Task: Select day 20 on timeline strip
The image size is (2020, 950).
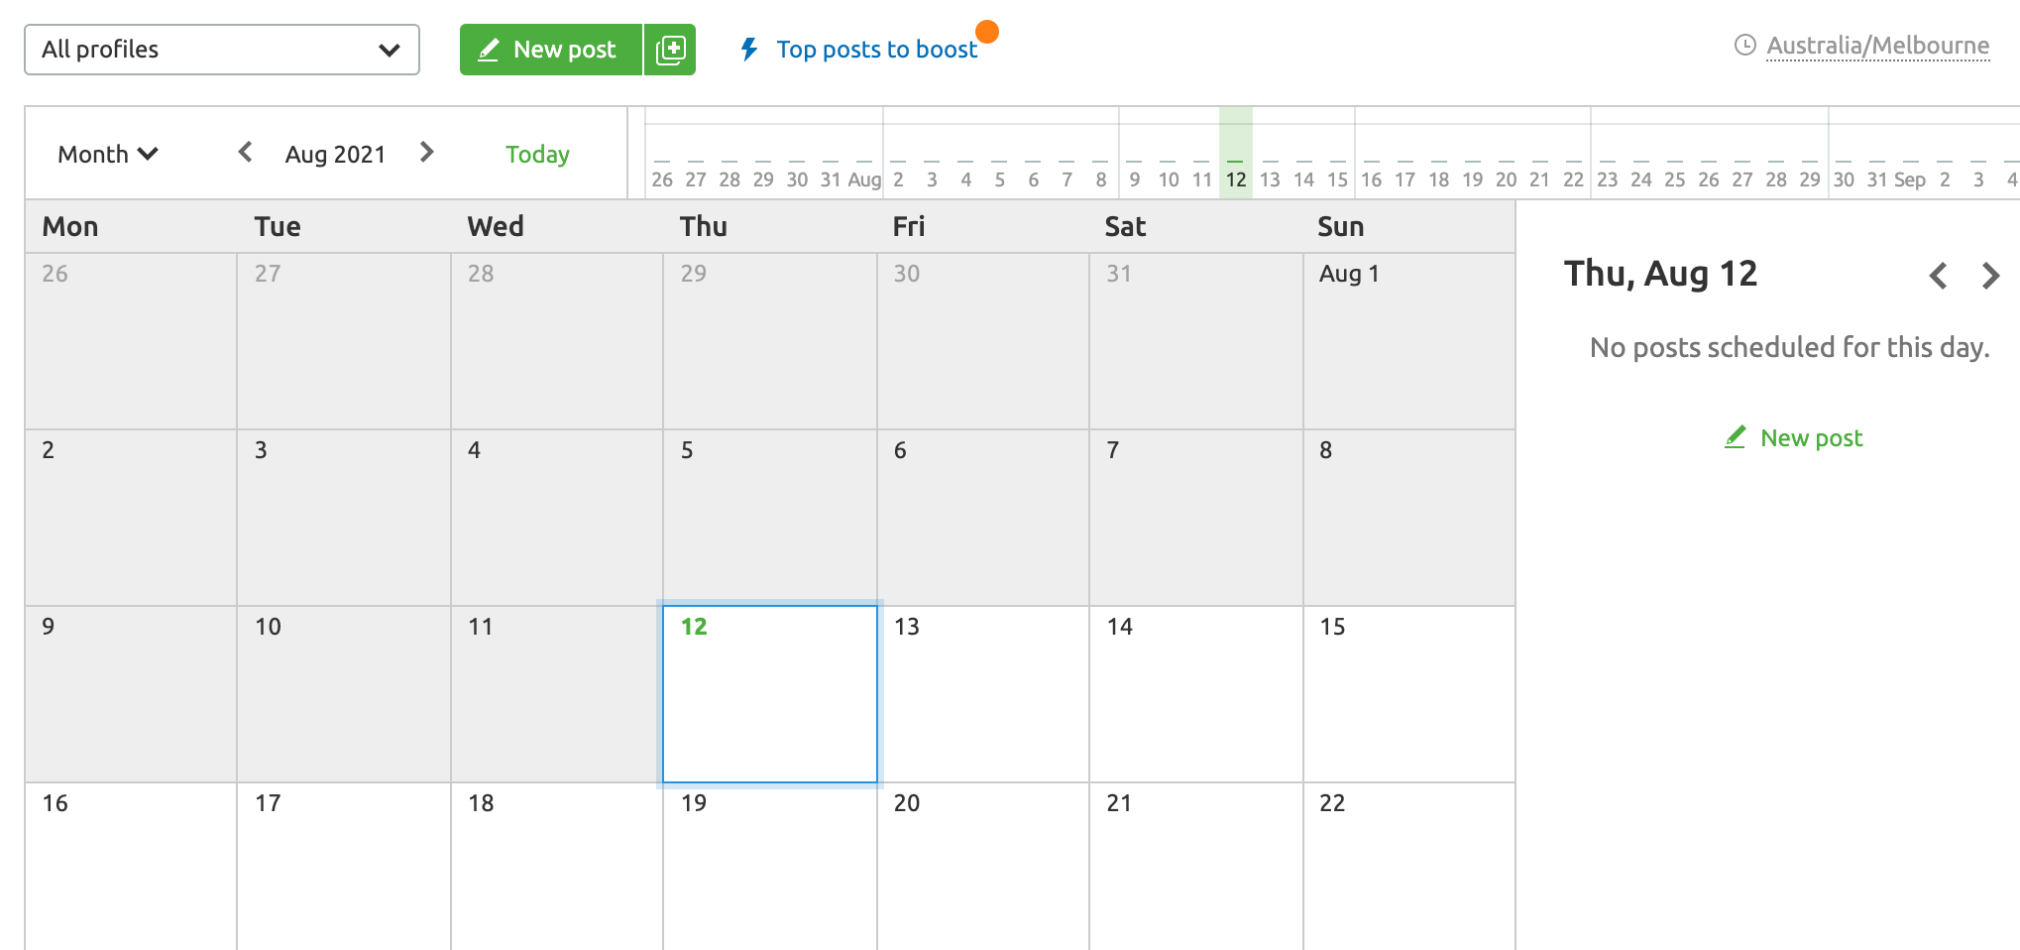Action: [1506, 179]
